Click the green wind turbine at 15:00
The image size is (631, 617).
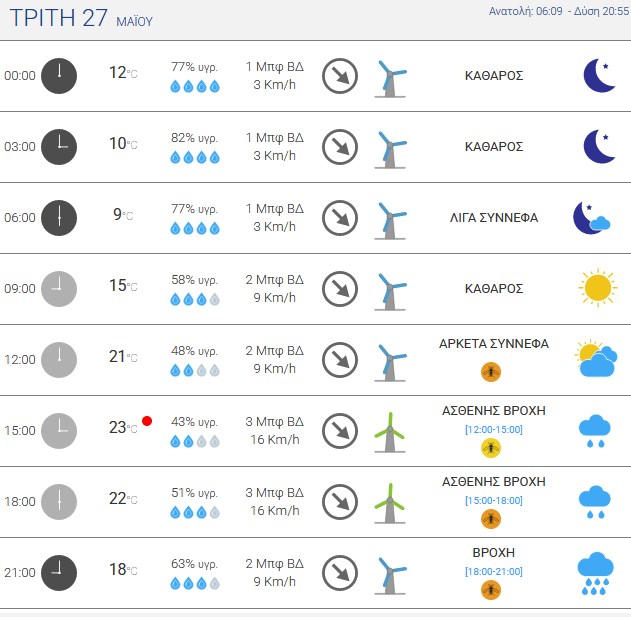(390, 432)
